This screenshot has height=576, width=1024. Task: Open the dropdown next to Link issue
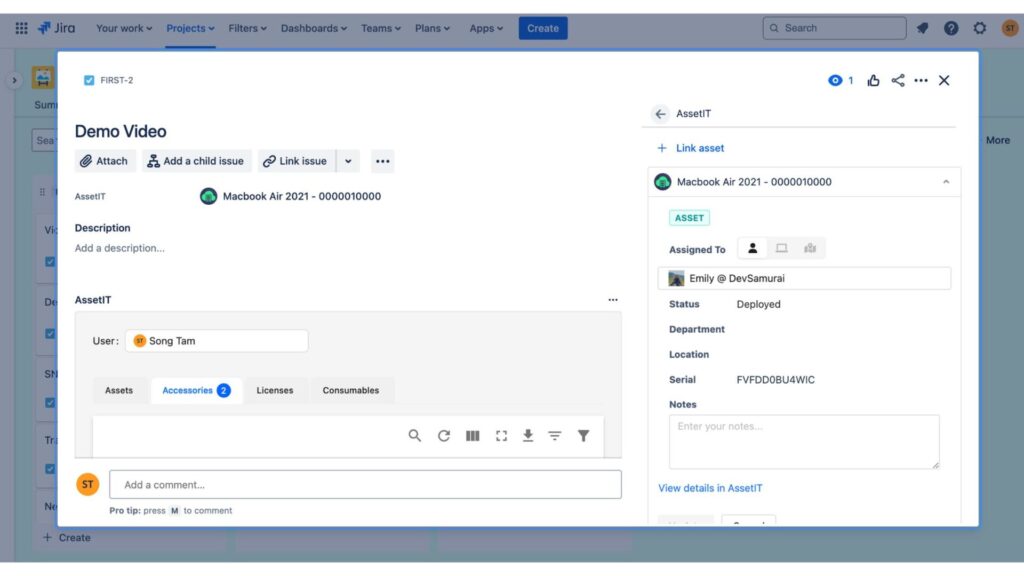click(348, 160)
